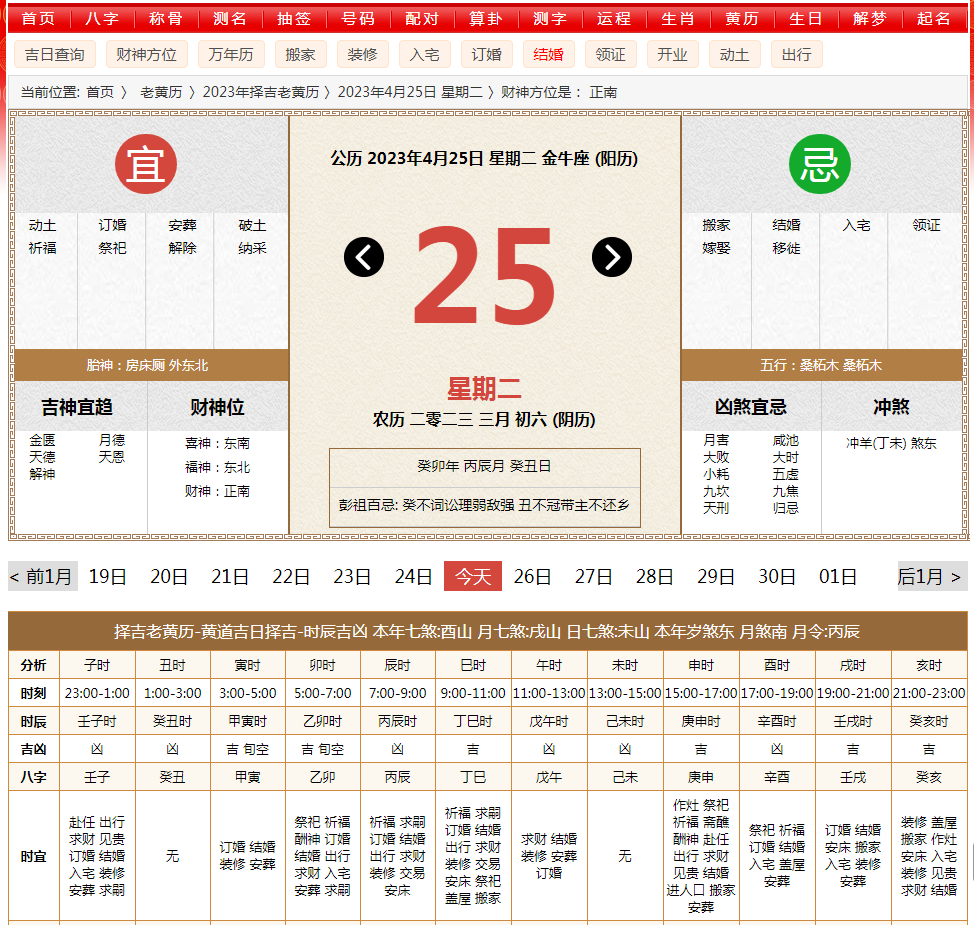This screenshot has height=925, width=974.
Task: Navigate to 26日 in date strip
Action: pos(533,576)
